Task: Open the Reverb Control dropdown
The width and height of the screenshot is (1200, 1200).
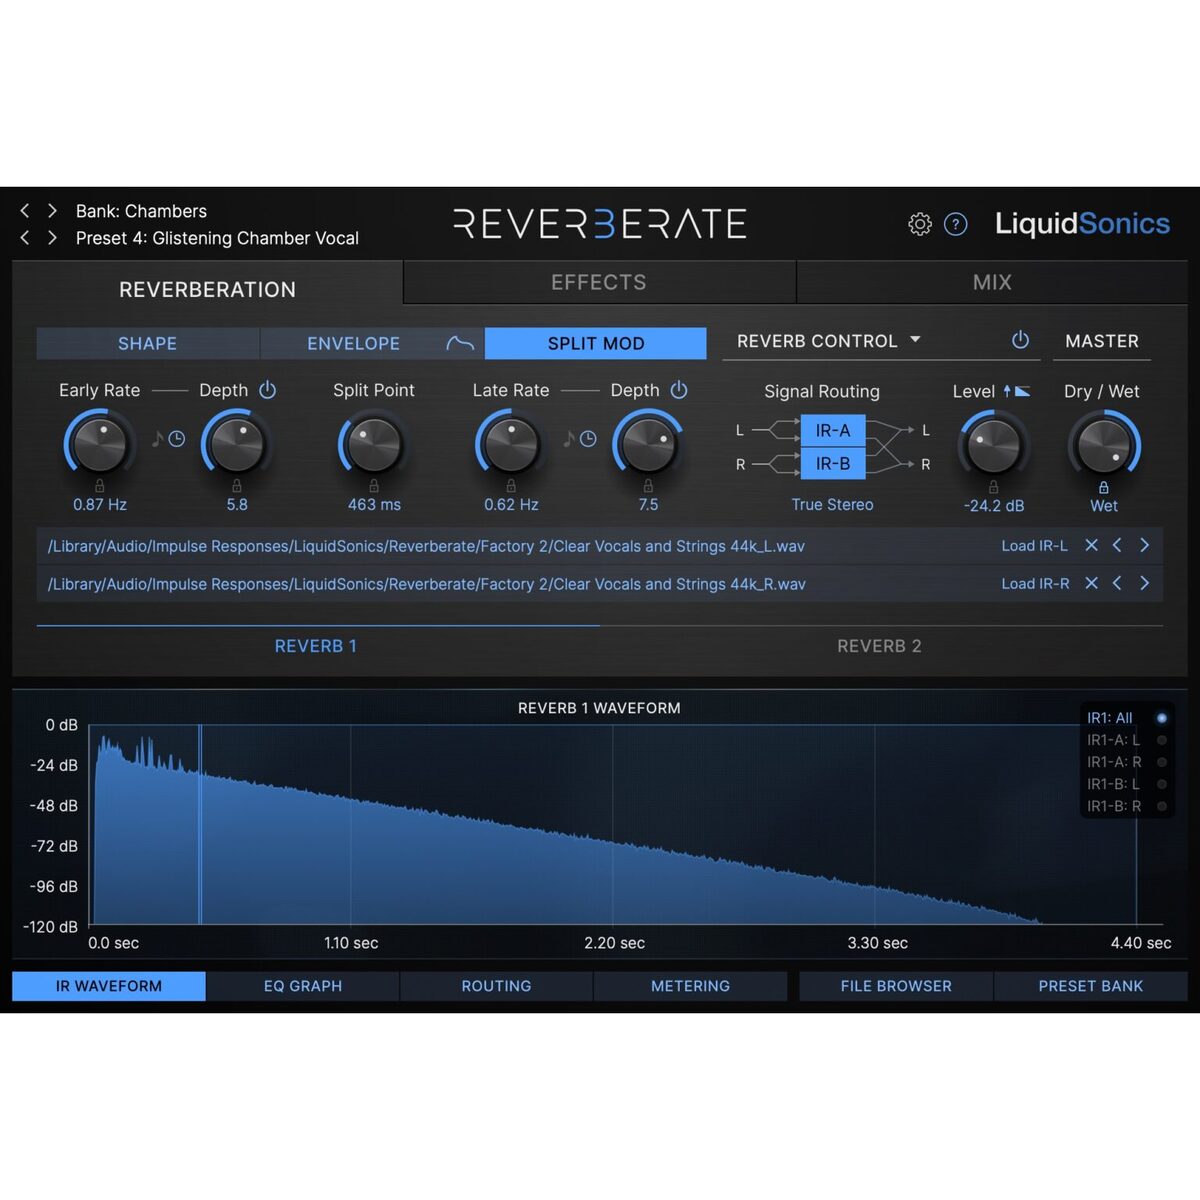Action: pos(916,340)
